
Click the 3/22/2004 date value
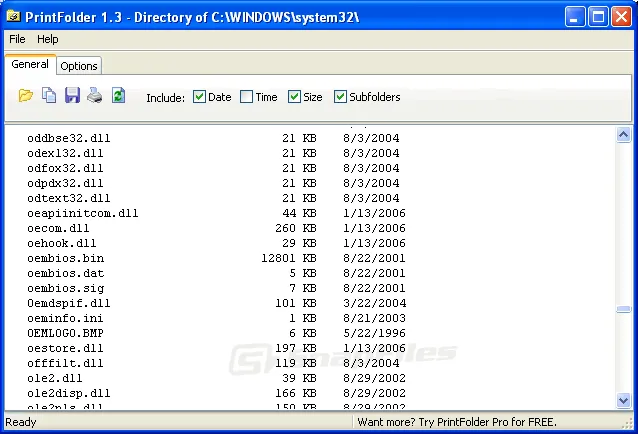coord(374,303)
